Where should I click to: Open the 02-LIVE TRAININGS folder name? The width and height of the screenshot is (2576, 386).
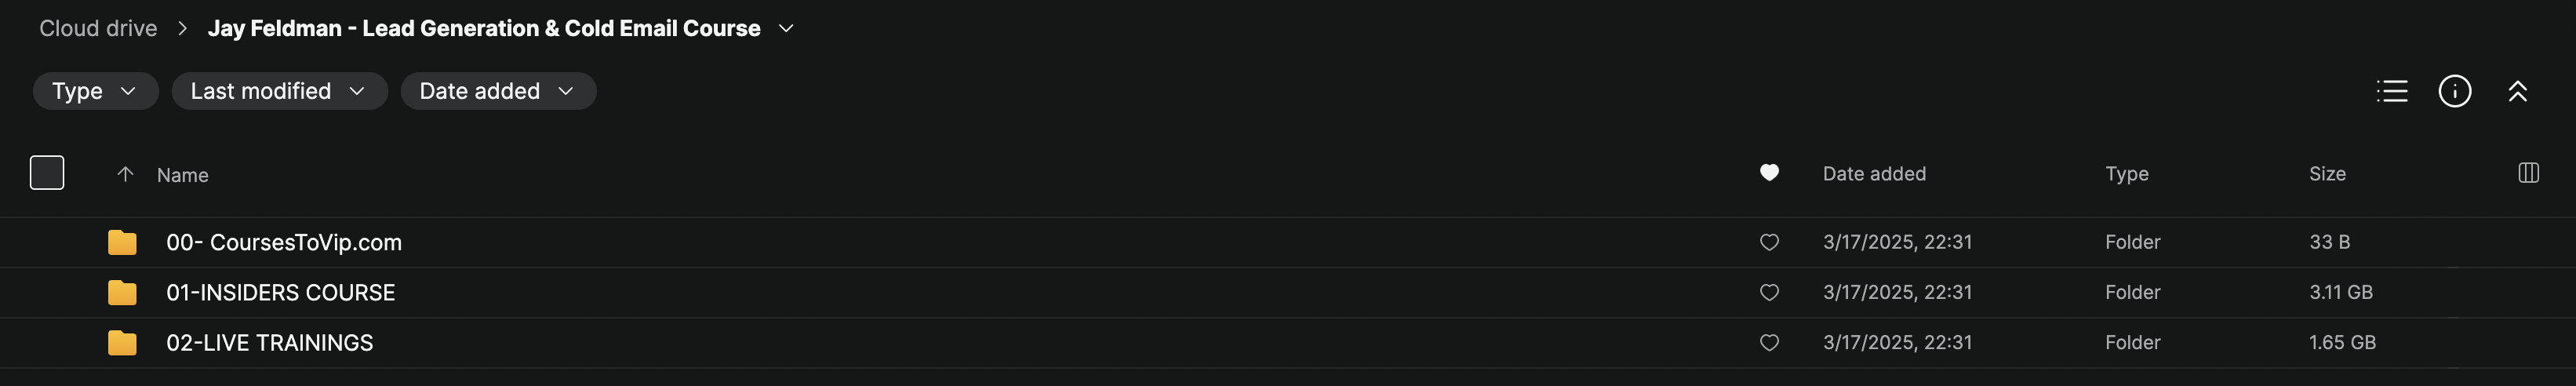tap(269, 343)
